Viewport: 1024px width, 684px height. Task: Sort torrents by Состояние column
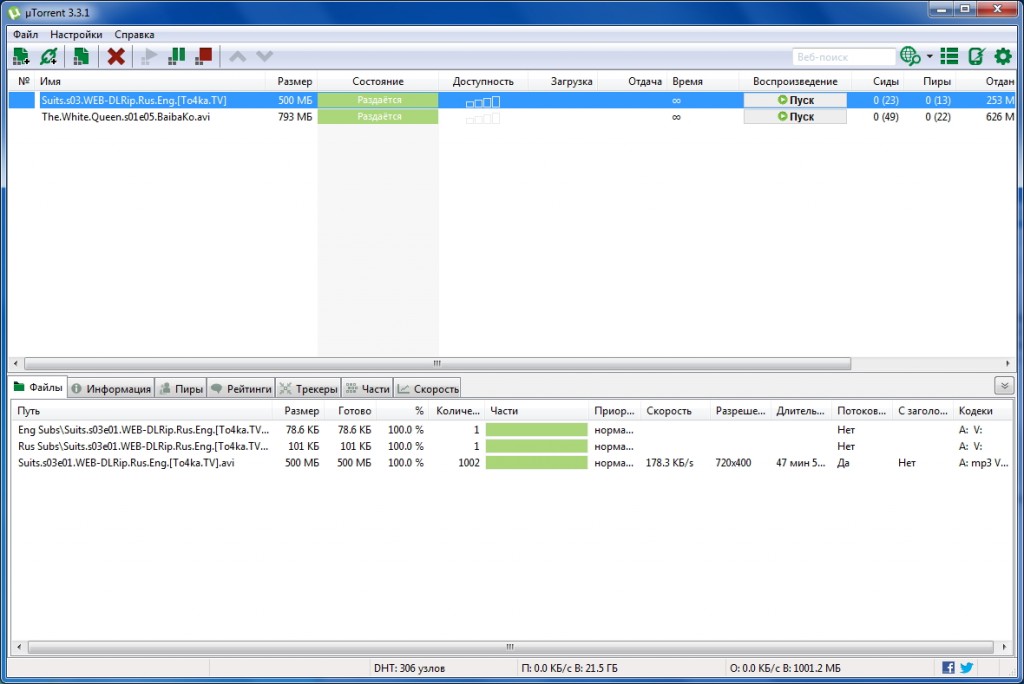click(x=378, y=81)
